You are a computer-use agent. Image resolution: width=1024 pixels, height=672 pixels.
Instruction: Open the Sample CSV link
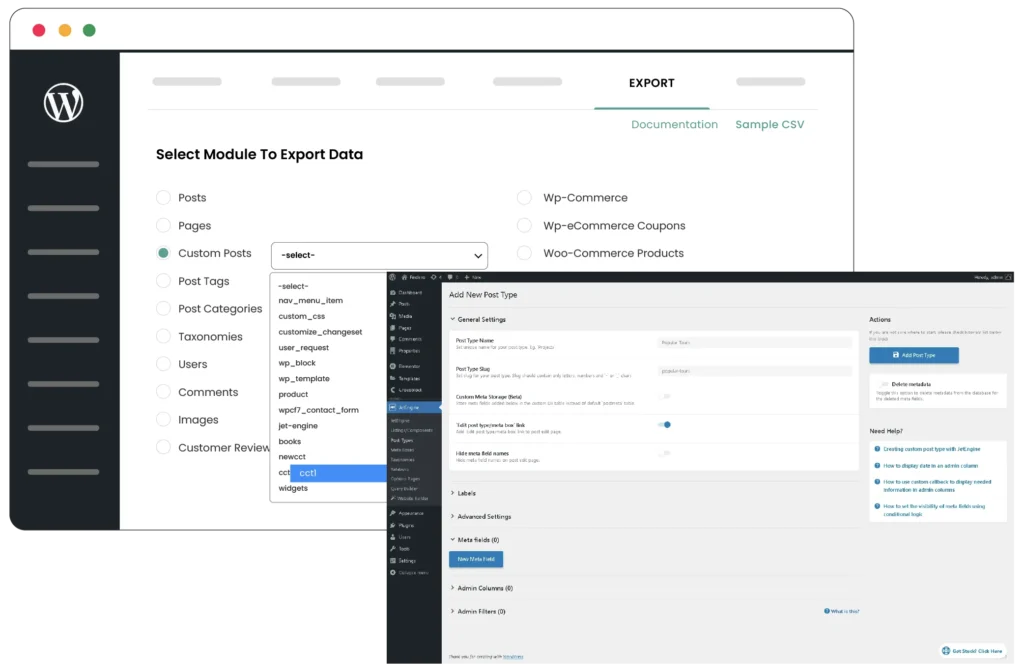[x=769, y=125]
